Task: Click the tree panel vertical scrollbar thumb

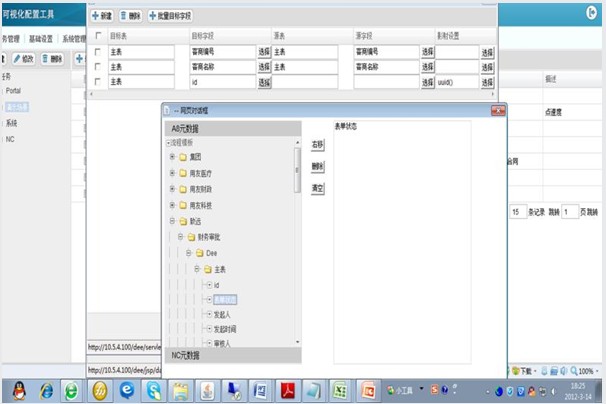Action: 297,170
